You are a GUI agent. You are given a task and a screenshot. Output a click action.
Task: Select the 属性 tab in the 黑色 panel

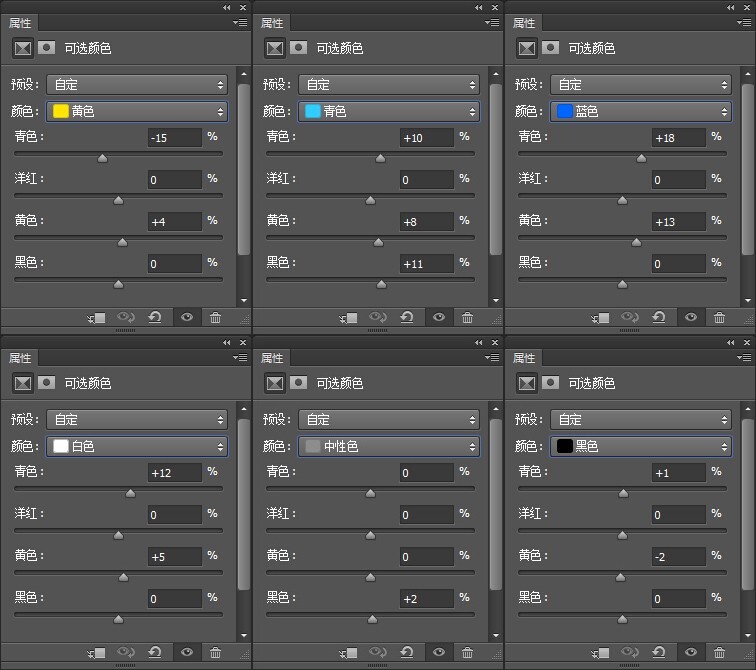(524, 358)
